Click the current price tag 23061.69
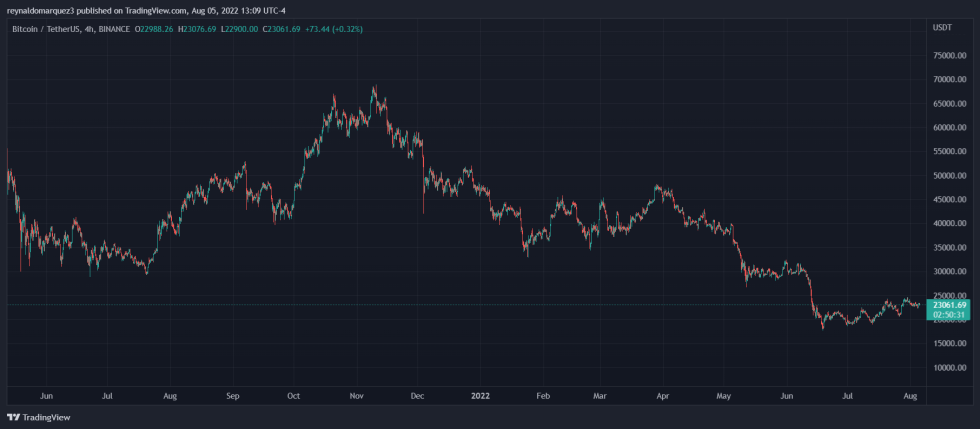Screen dimensions: 980x429 point(949,305)
